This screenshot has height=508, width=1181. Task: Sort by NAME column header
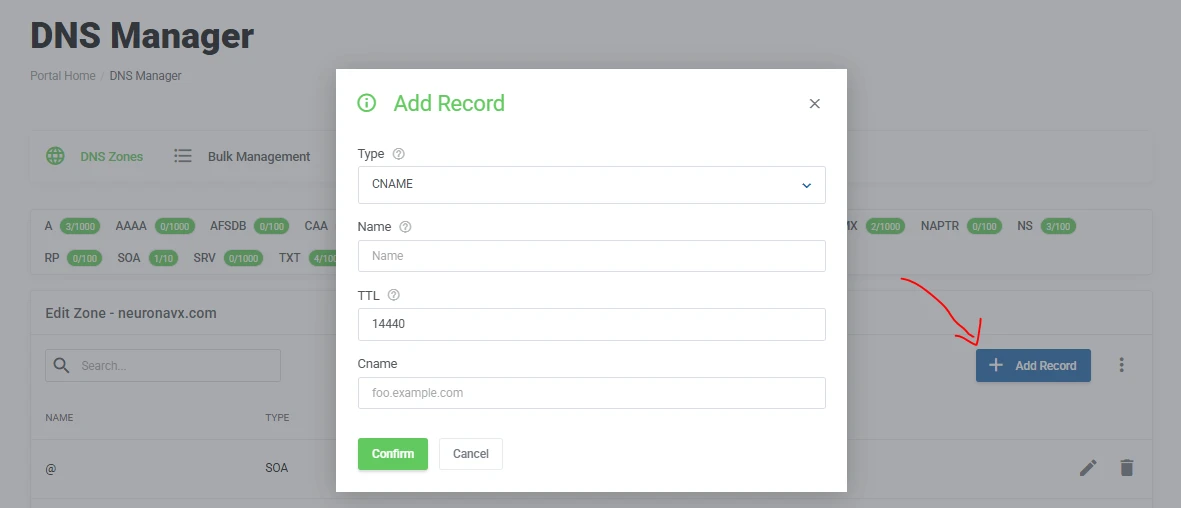pyautogui.click(x=60, y=418)
